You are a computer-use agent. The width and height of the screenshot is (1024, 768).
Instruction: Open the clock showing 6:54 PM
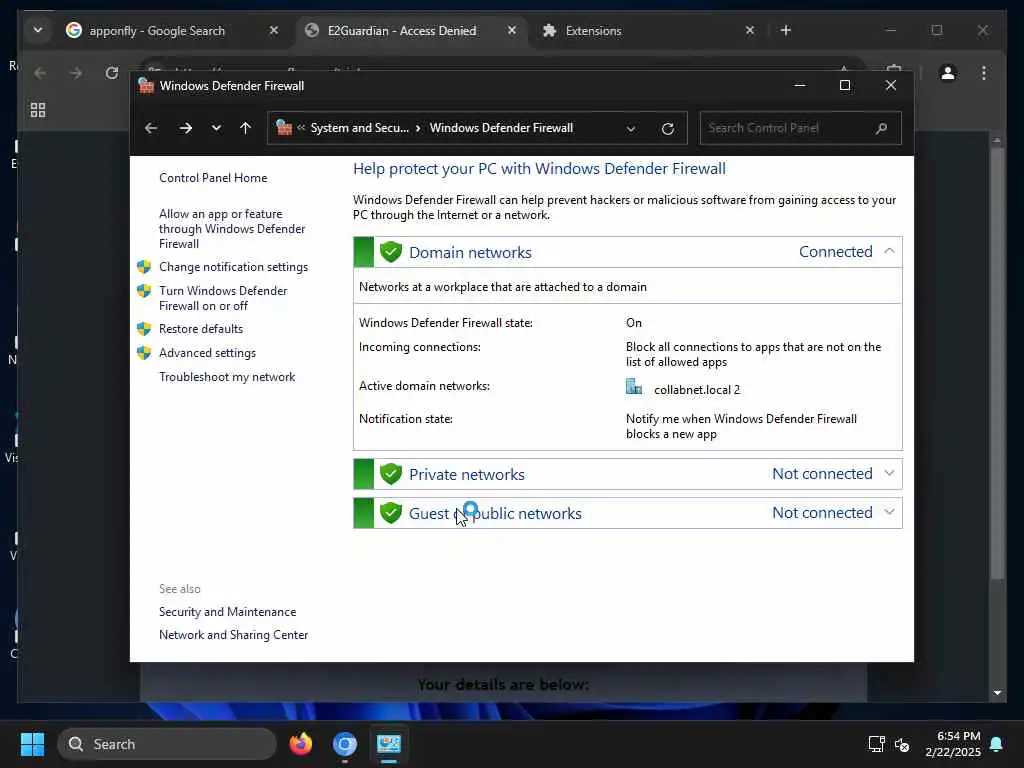[x=953, y=744]
